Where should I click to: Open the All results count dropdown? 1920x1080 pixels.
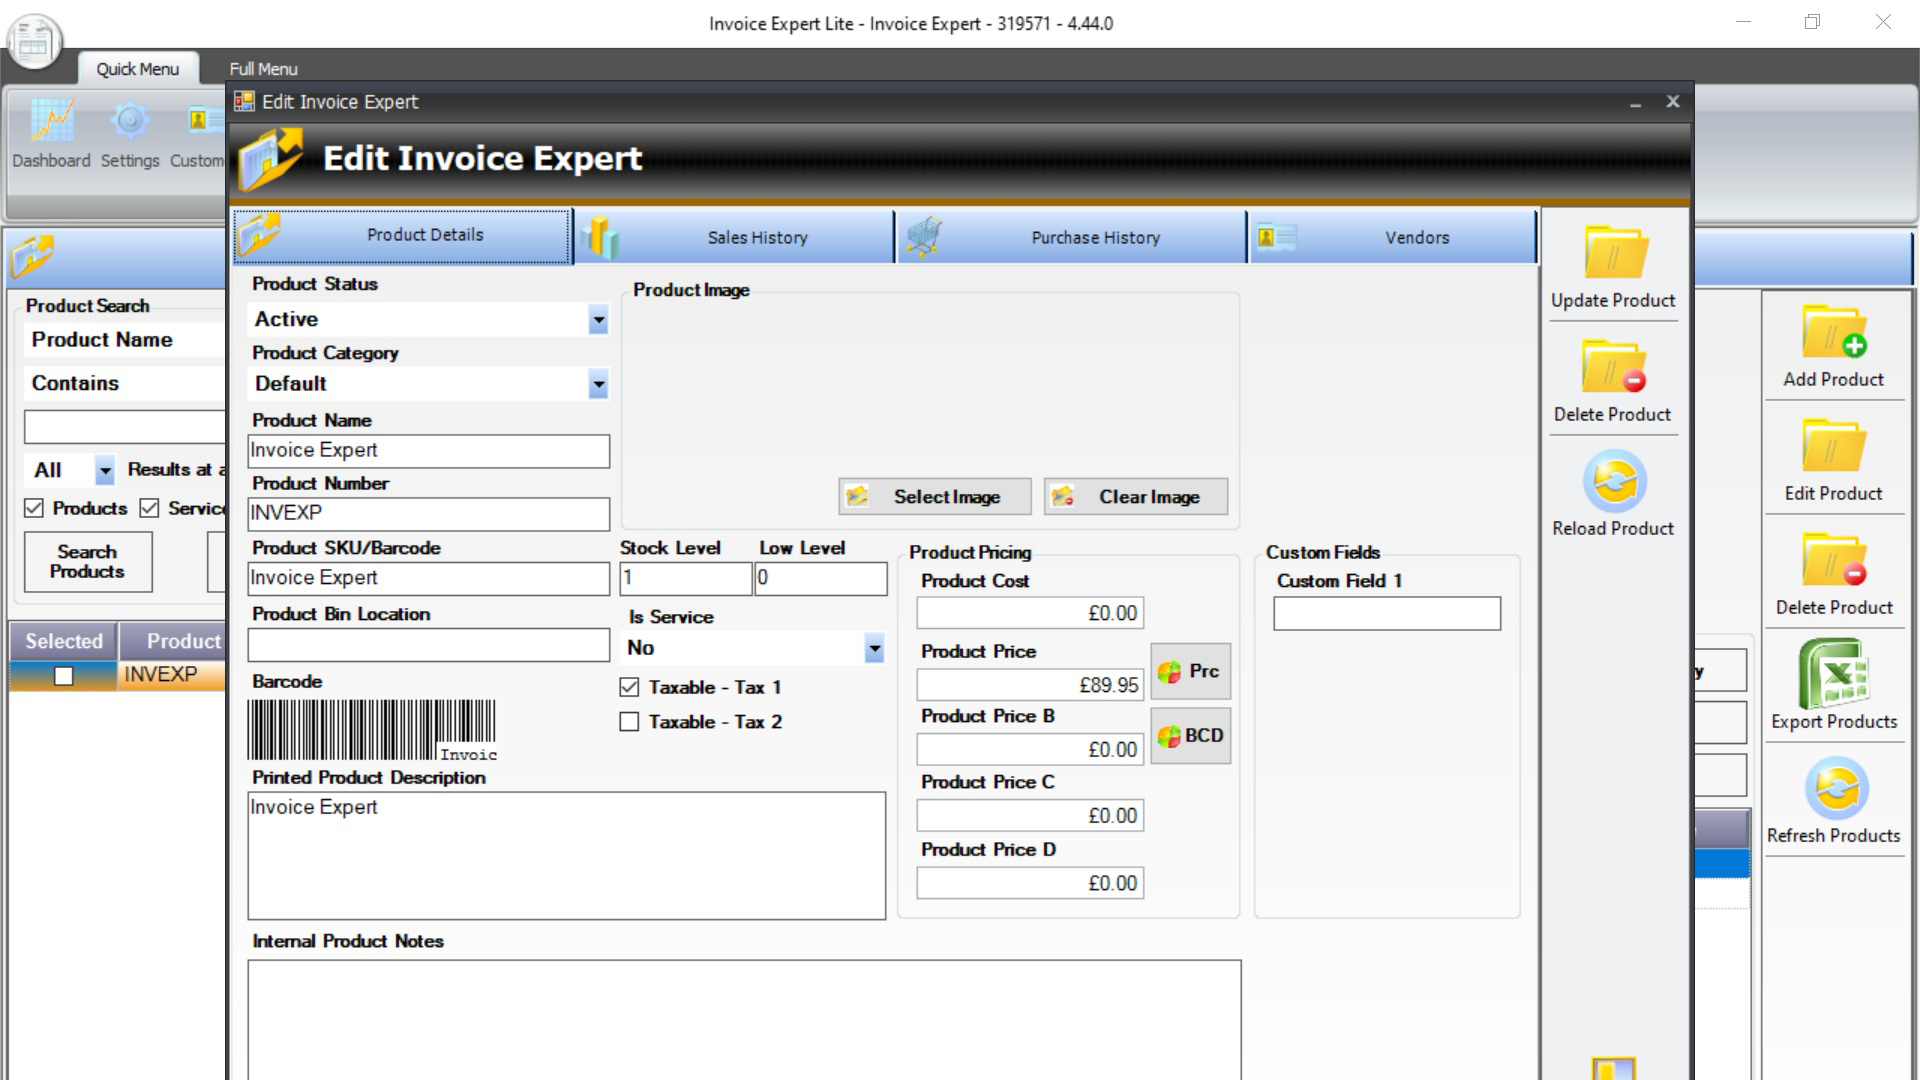[104, 470]
